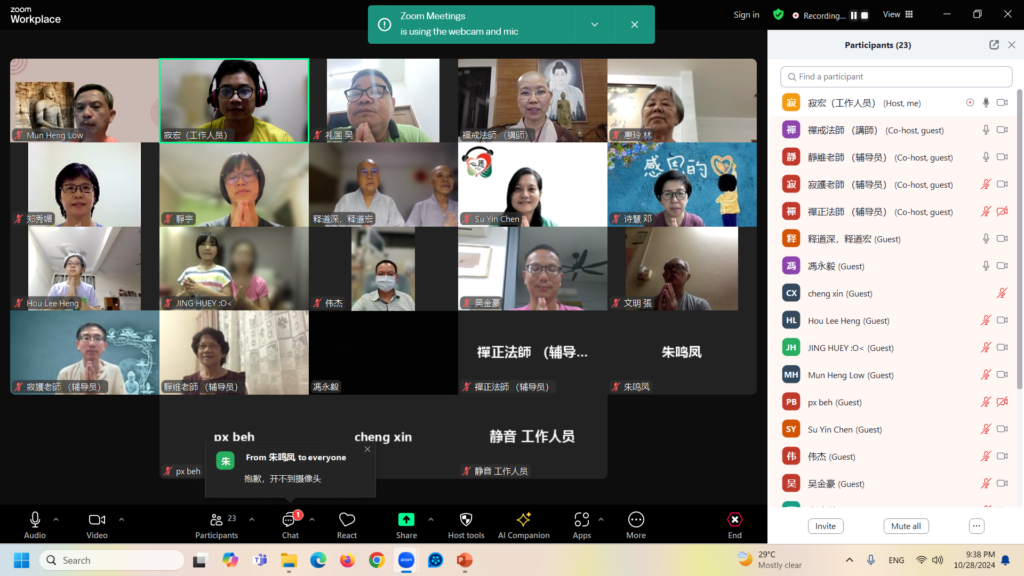Image resolution: width=1024 pixels, height=576 pixels.
Task: Open the Apps menu icon
Action: pos(582,521)
